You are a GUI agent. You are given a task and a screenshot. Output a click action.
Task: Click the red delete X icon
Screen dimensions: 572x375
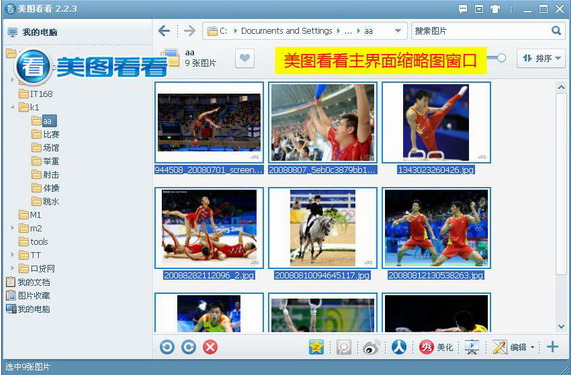coord(210,347)
